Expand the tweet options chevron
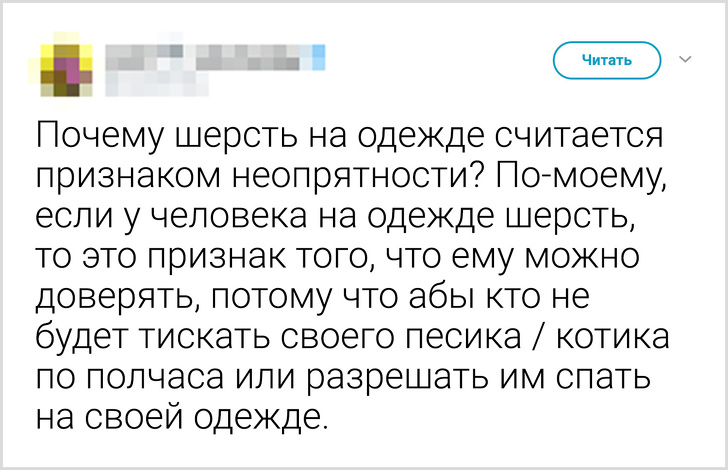728x470 pixels. tap(685, 60)
